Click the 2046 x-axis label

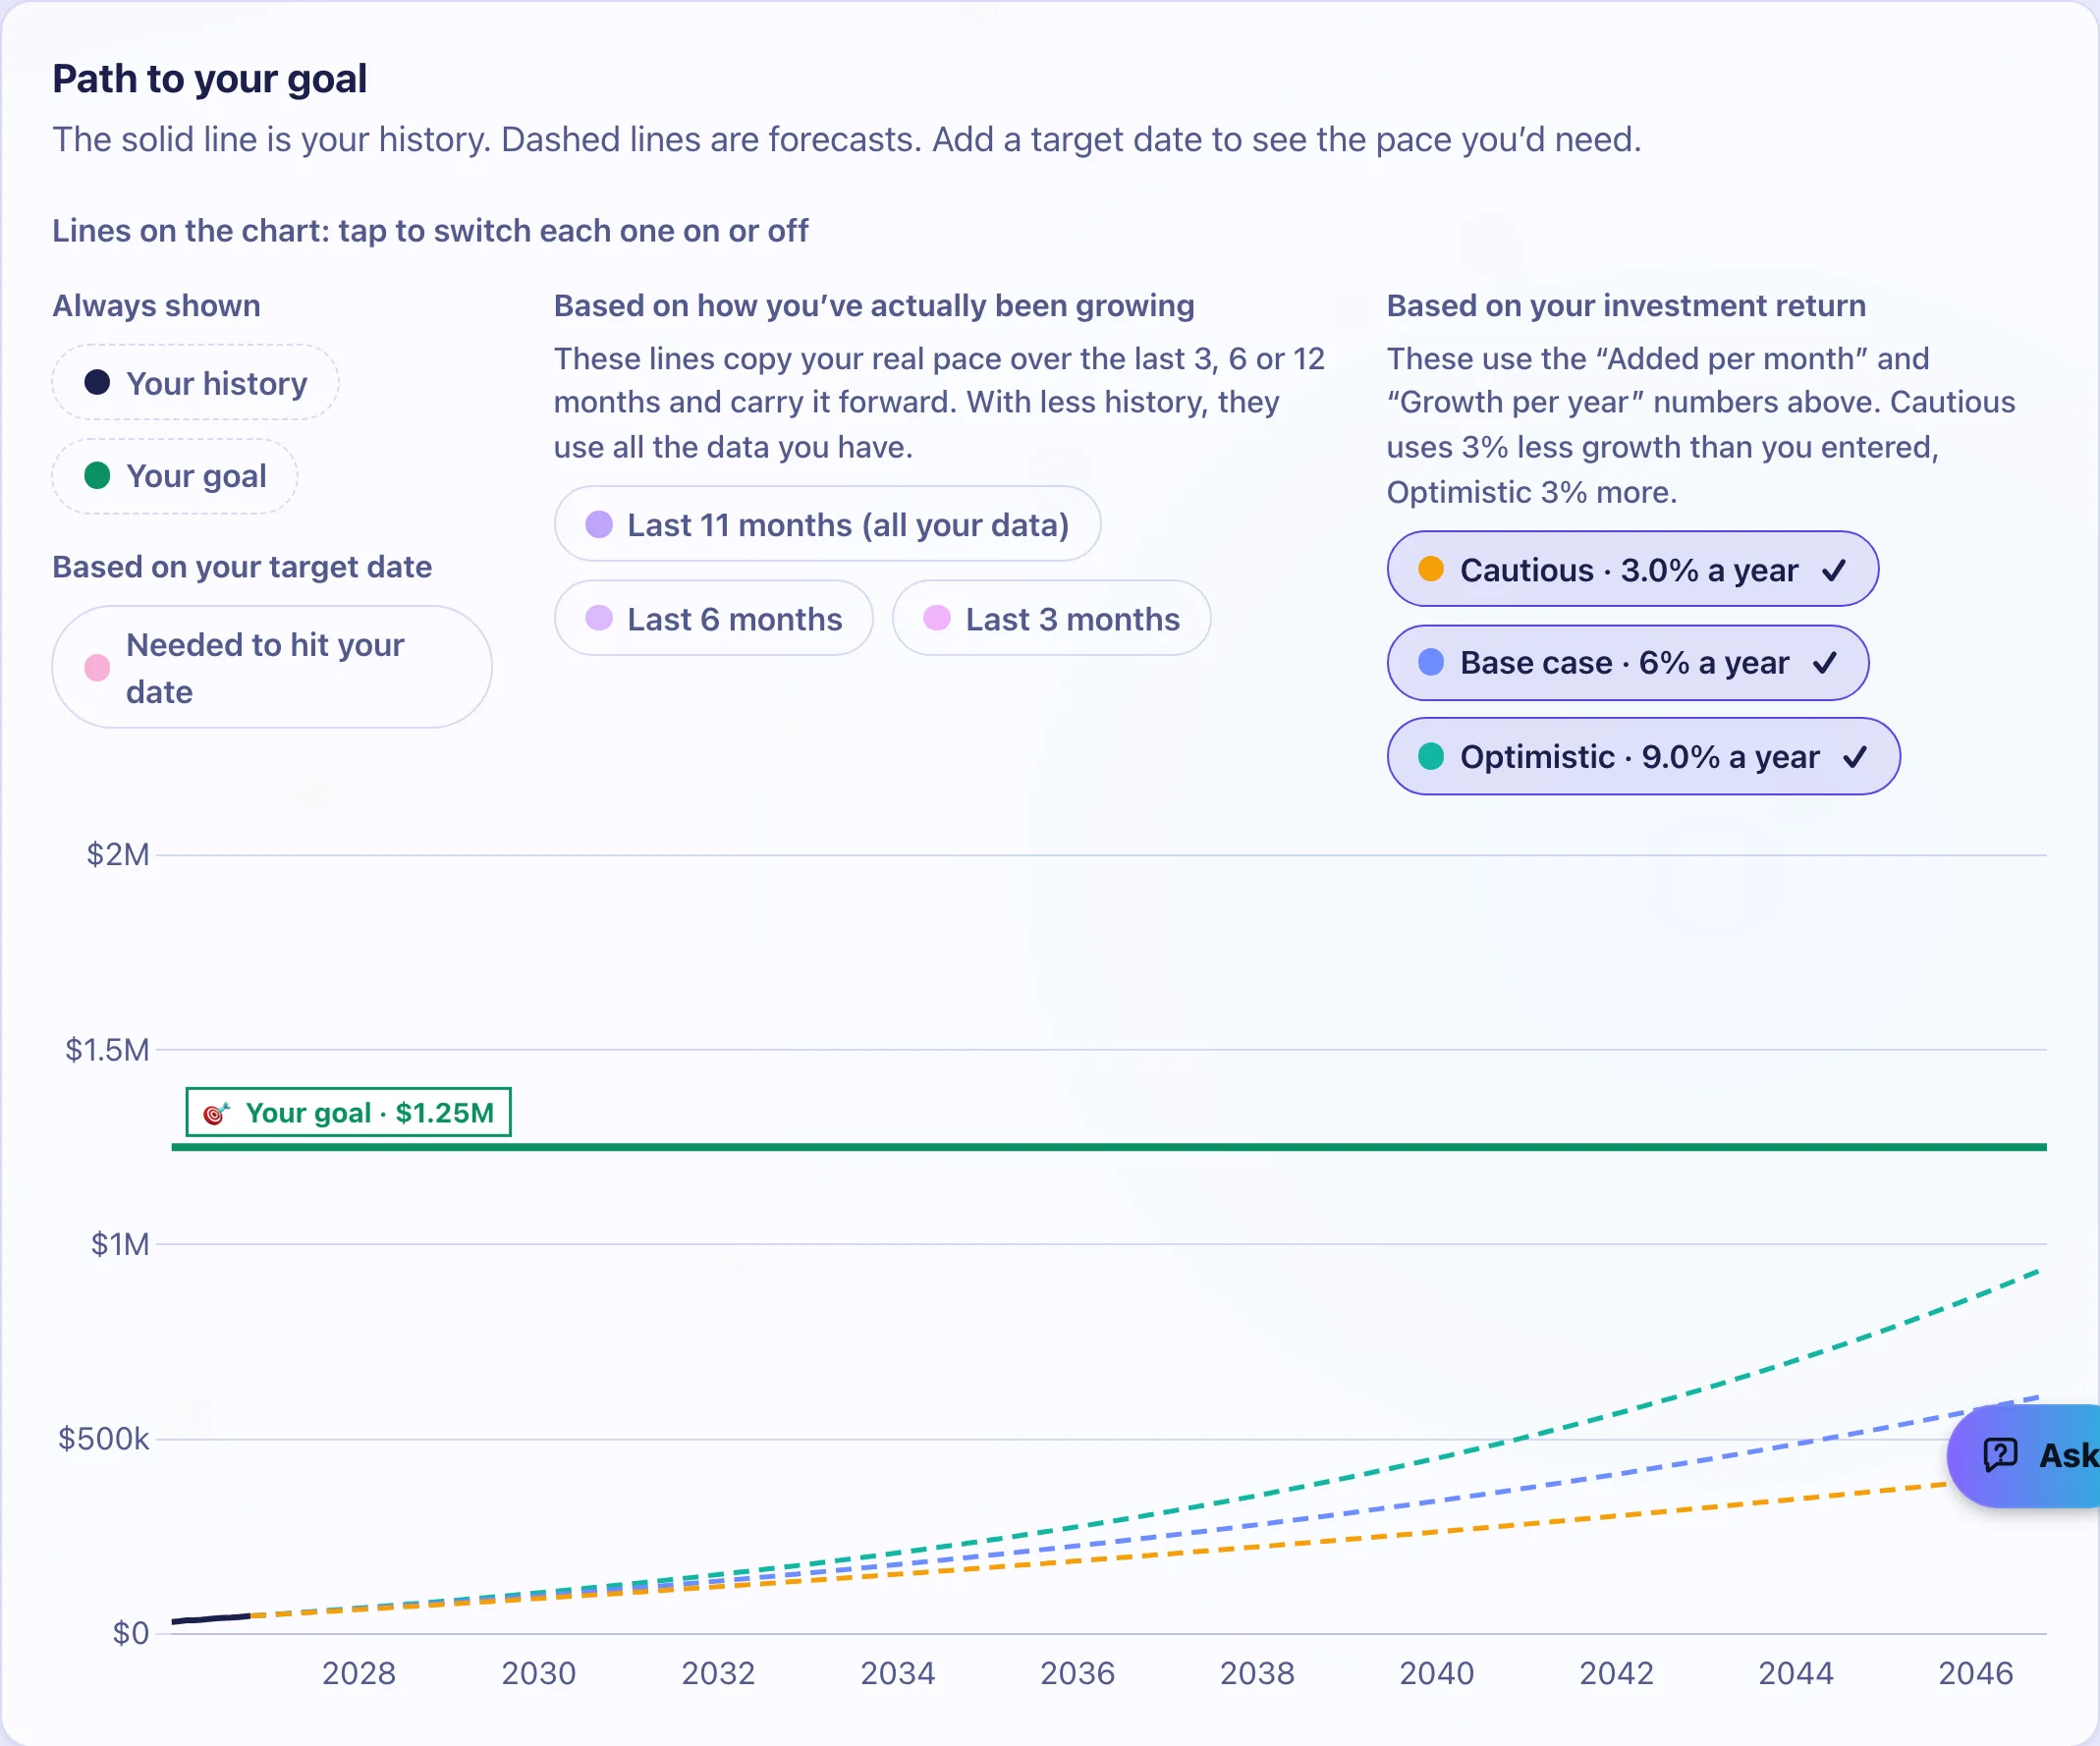[1975, 1673]
